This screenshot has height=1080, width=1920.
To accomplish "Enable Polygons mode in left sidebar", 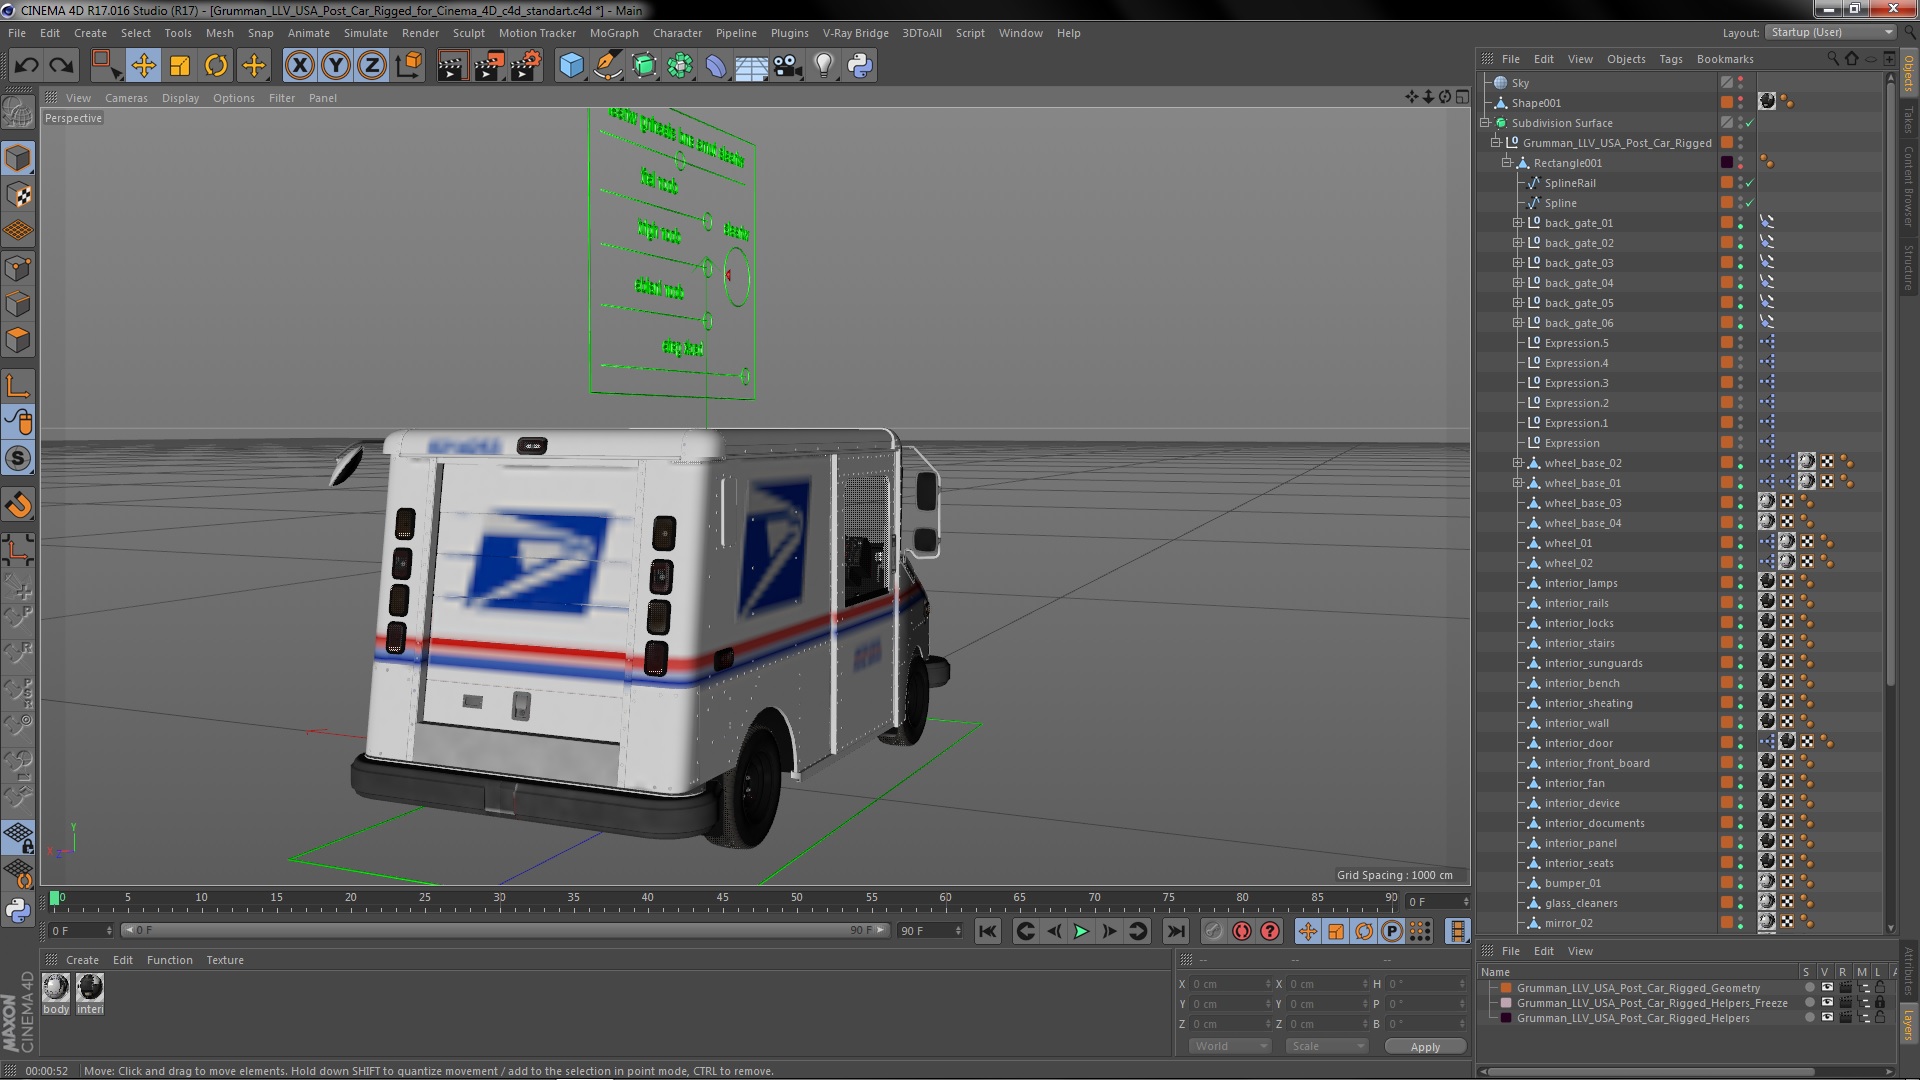I will click(x=18, y=341).
